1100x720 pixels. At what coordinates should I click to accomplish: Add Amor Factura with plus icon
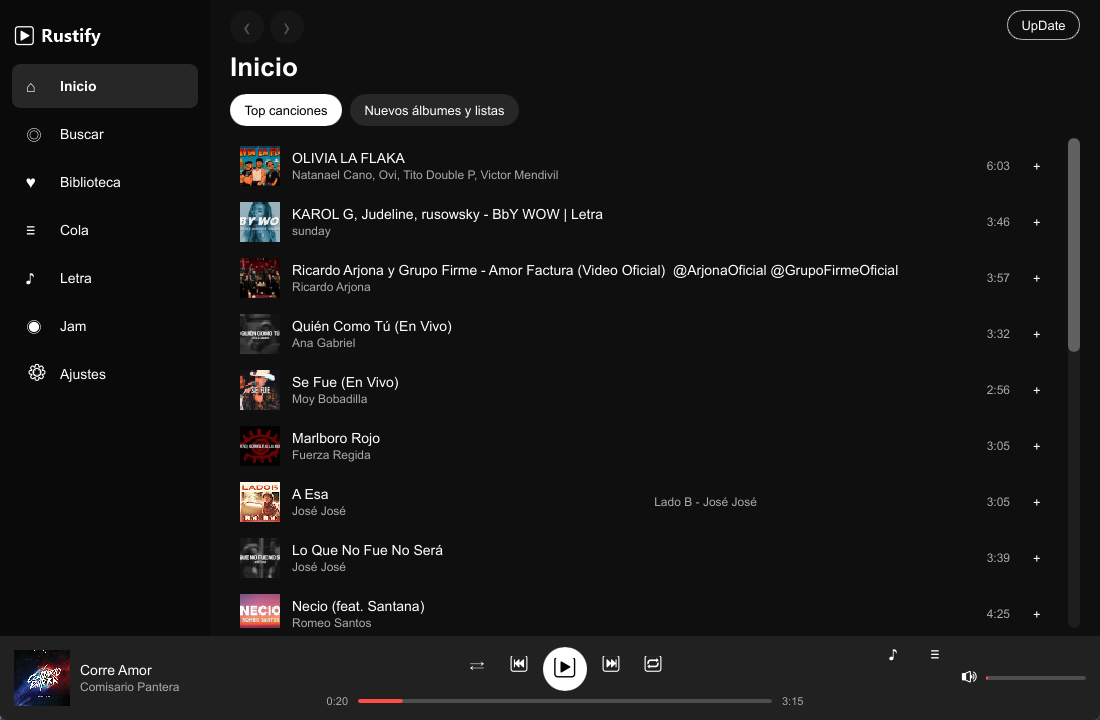(1036, 279)
